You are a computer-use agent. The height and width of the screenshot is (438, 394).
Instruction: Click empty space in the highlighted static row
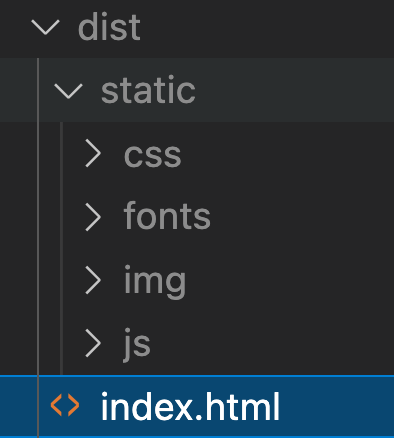pyautogui.click(x=293, y=90)
